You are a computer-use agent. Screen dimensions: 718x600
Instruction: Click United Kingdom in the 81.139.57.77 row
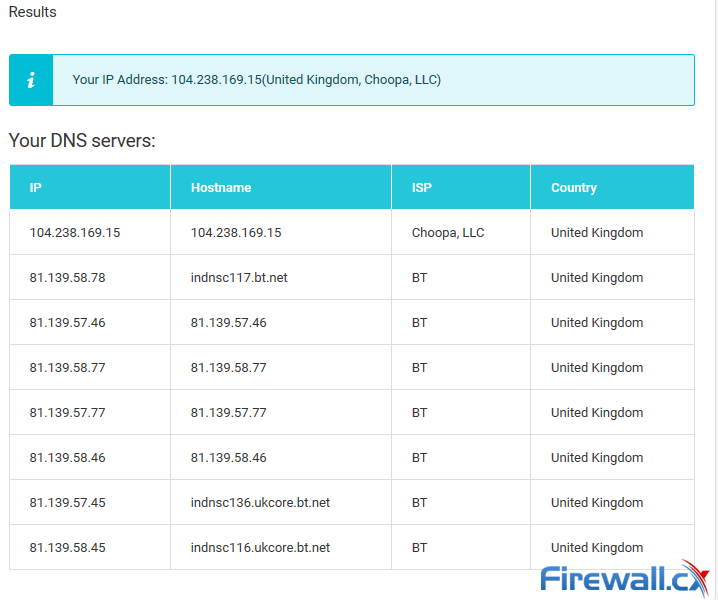(x=597, y=413)
